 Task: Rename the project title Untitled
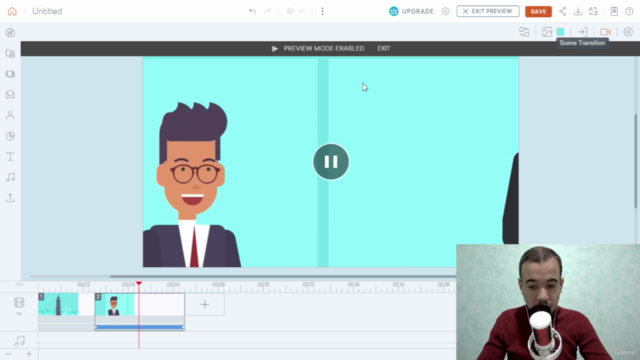(x=47, y=11)
